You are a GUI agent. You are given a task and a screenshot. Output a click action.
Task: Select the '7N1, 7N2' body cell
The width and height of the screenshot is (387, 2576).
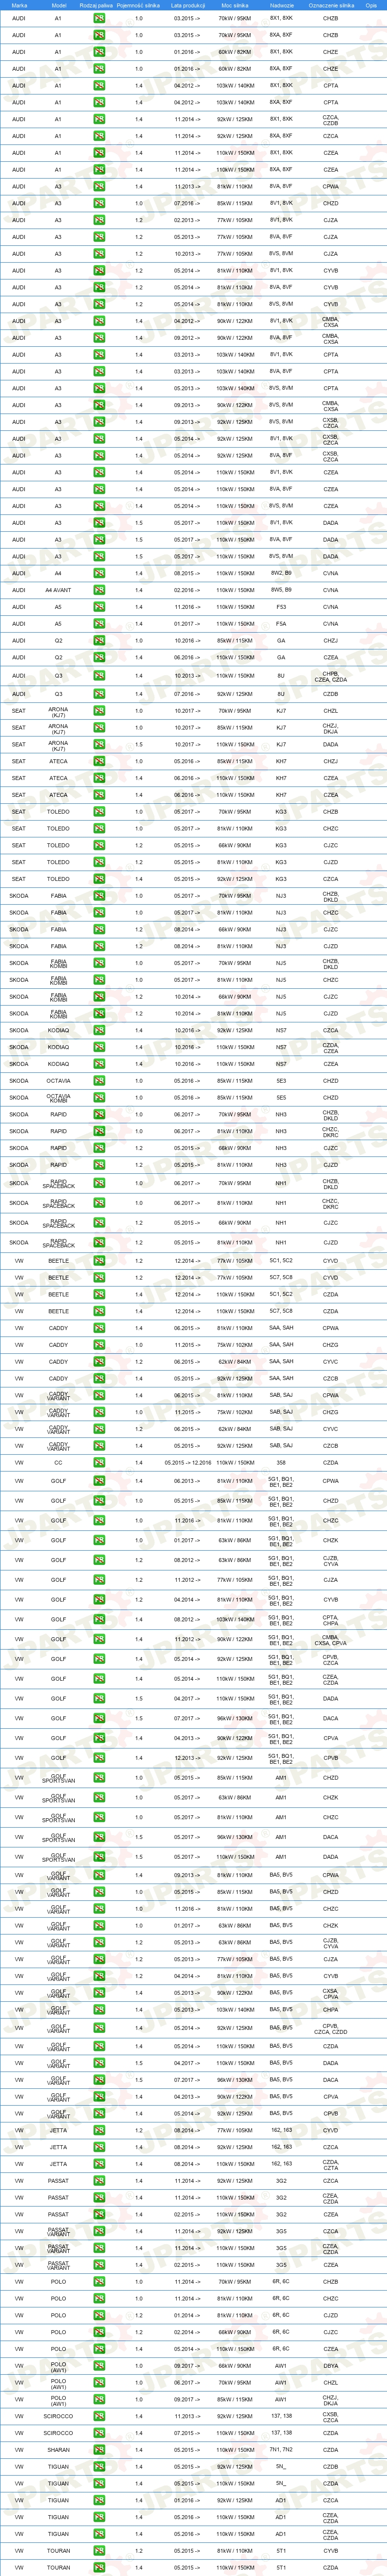coord(281,2450)
